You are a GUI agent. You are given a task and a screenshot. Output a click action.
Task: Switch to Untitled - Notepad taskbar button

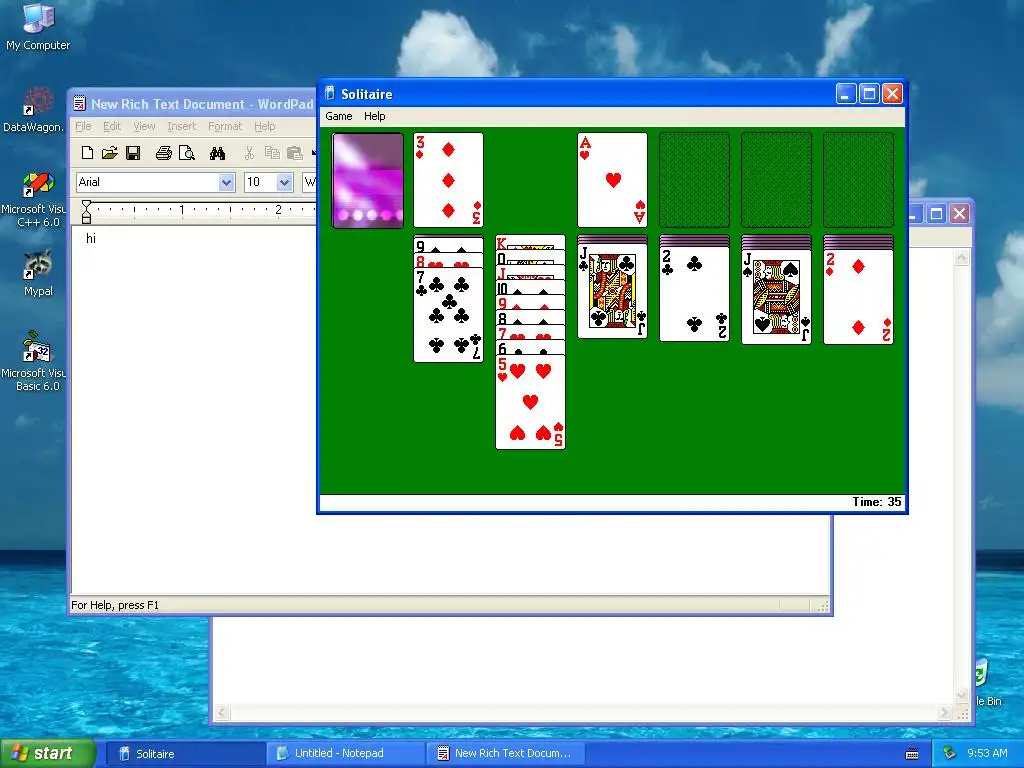pyautogui.click(x=345, y=754)
